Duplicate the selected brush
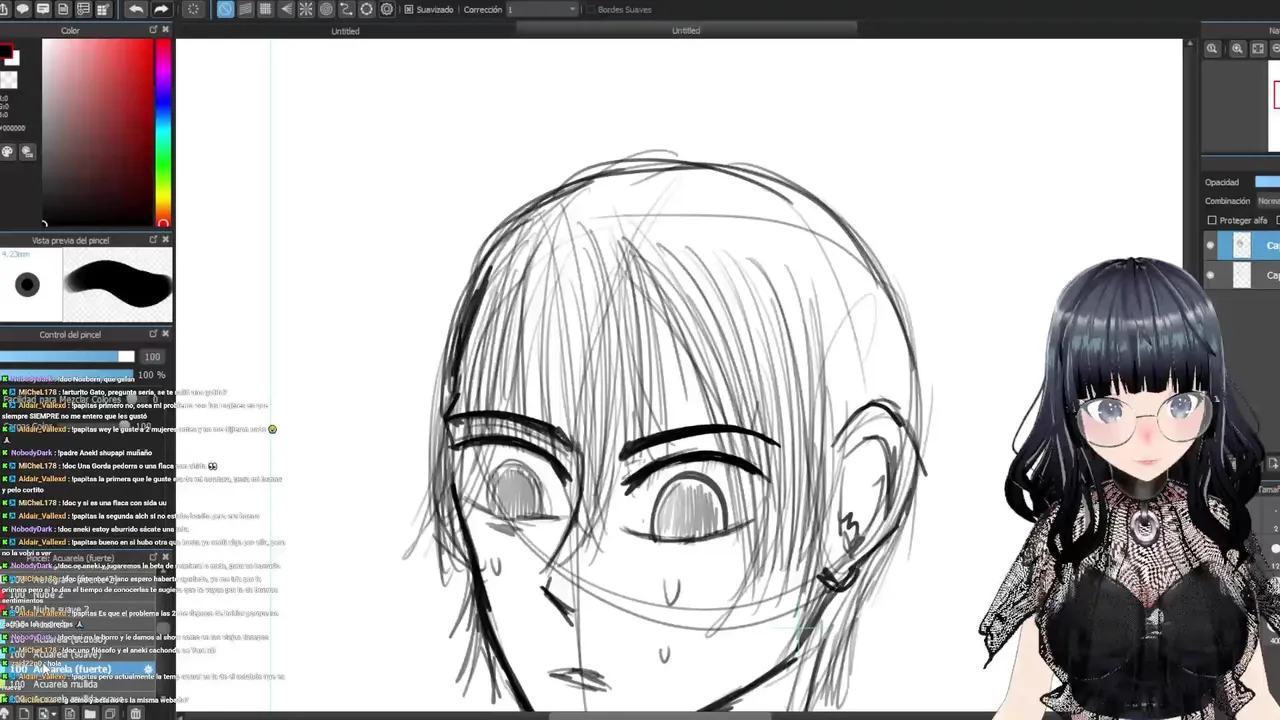 coord(110,713)
